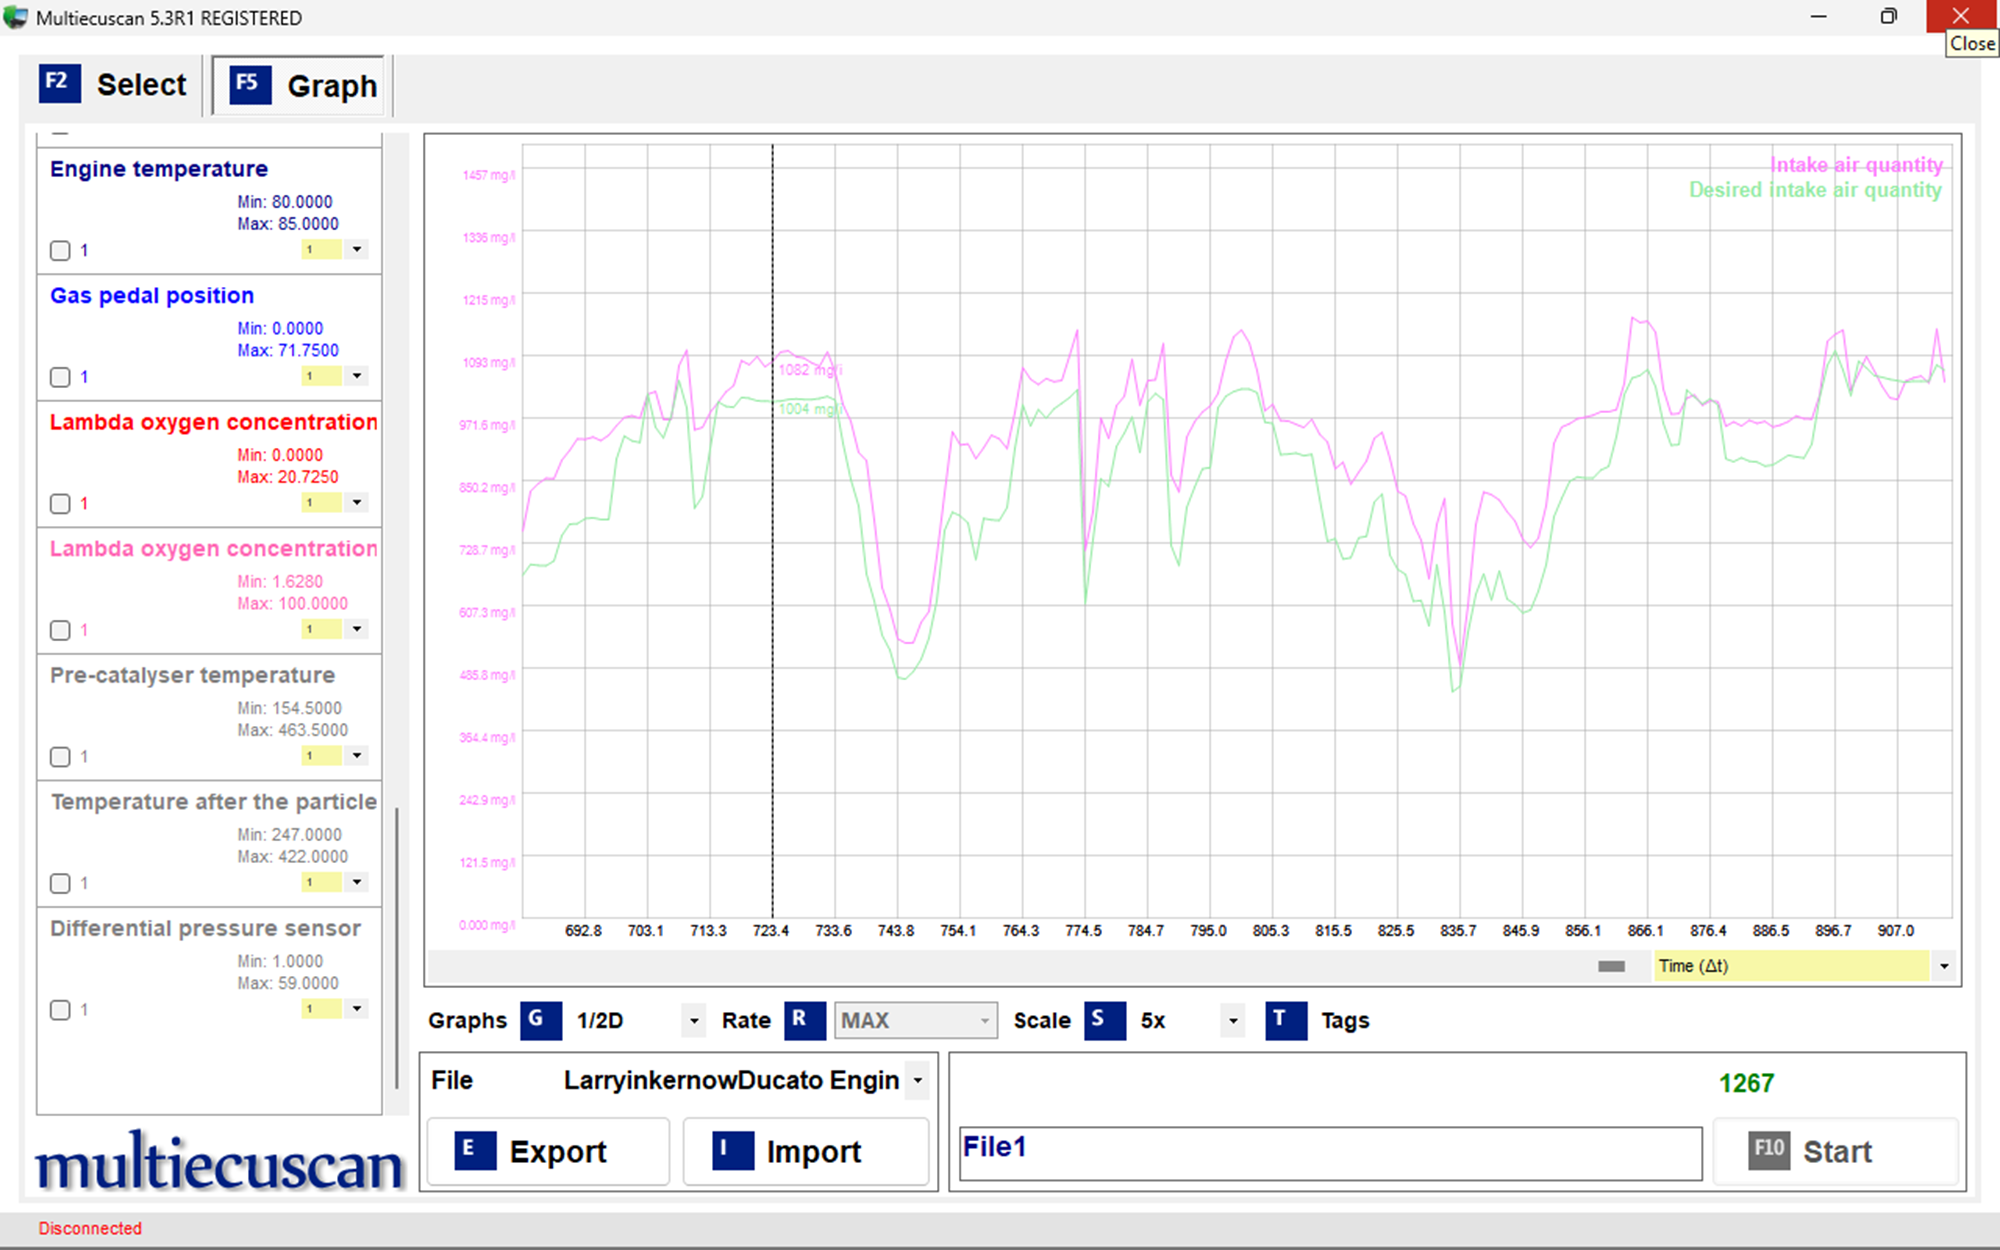Tick the red Lambda oxygen concentration checkbox
This screenshot has height=1250, width=2000.
[x=60, y=503]
